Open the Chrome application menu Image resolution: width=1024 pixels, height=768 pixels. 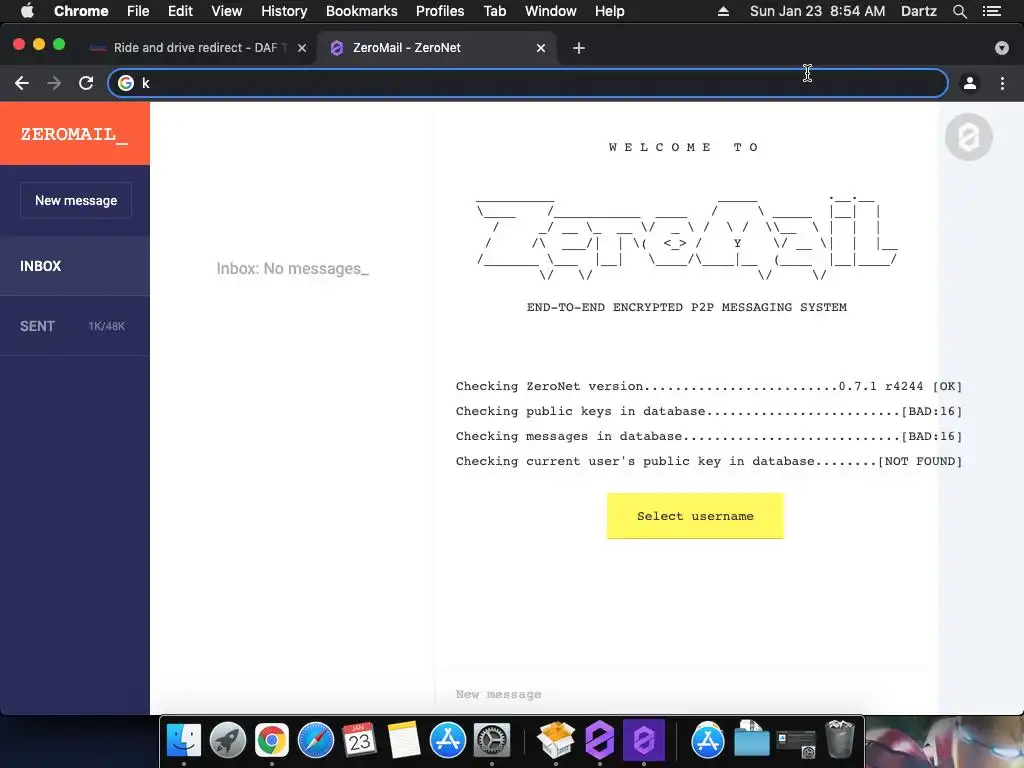tap(81, 11)
